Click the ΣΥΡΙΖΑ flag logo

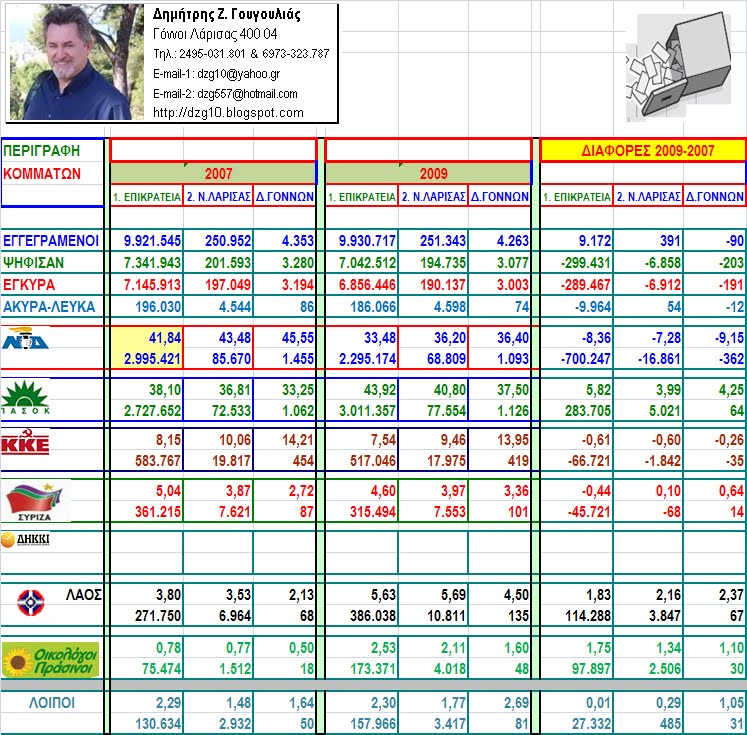click(35, 500)
